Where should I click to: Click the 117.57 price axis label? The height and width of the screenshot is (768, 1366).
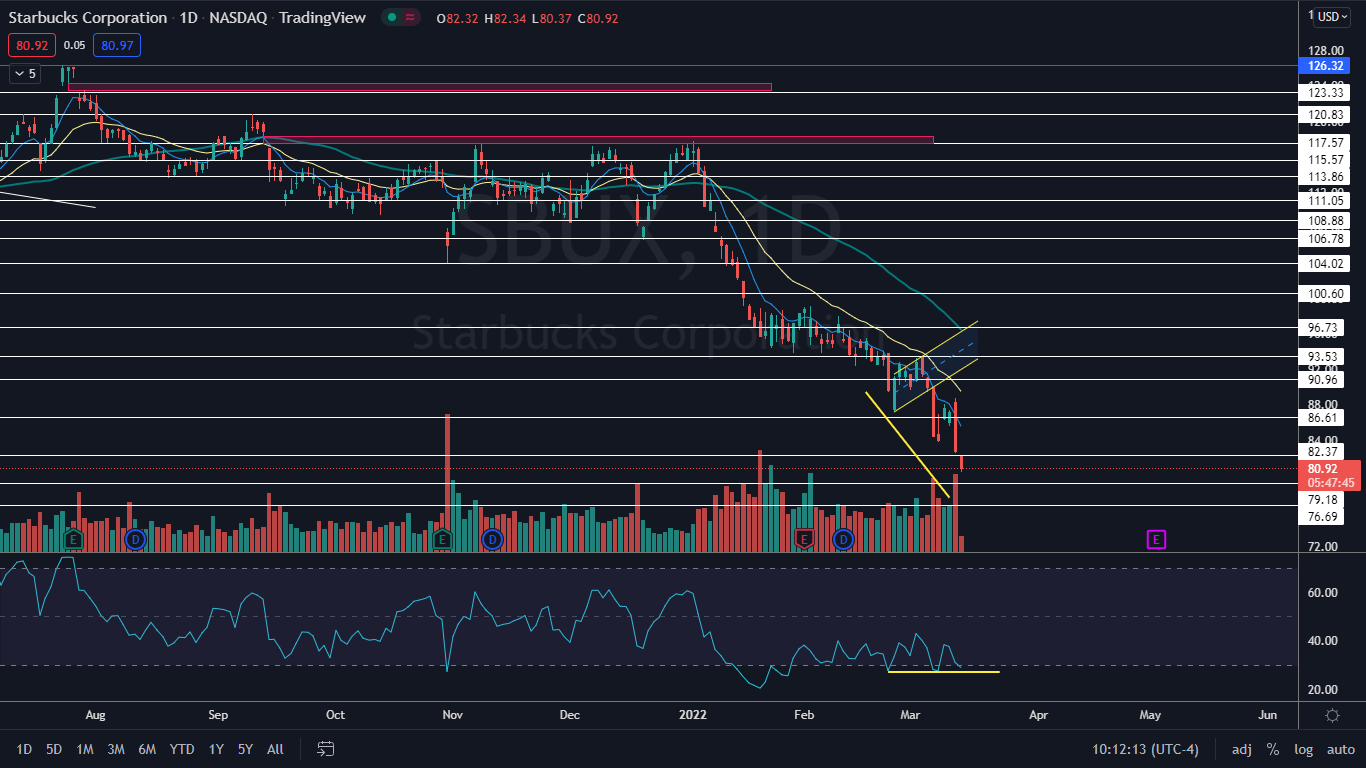coord(1324,143)
